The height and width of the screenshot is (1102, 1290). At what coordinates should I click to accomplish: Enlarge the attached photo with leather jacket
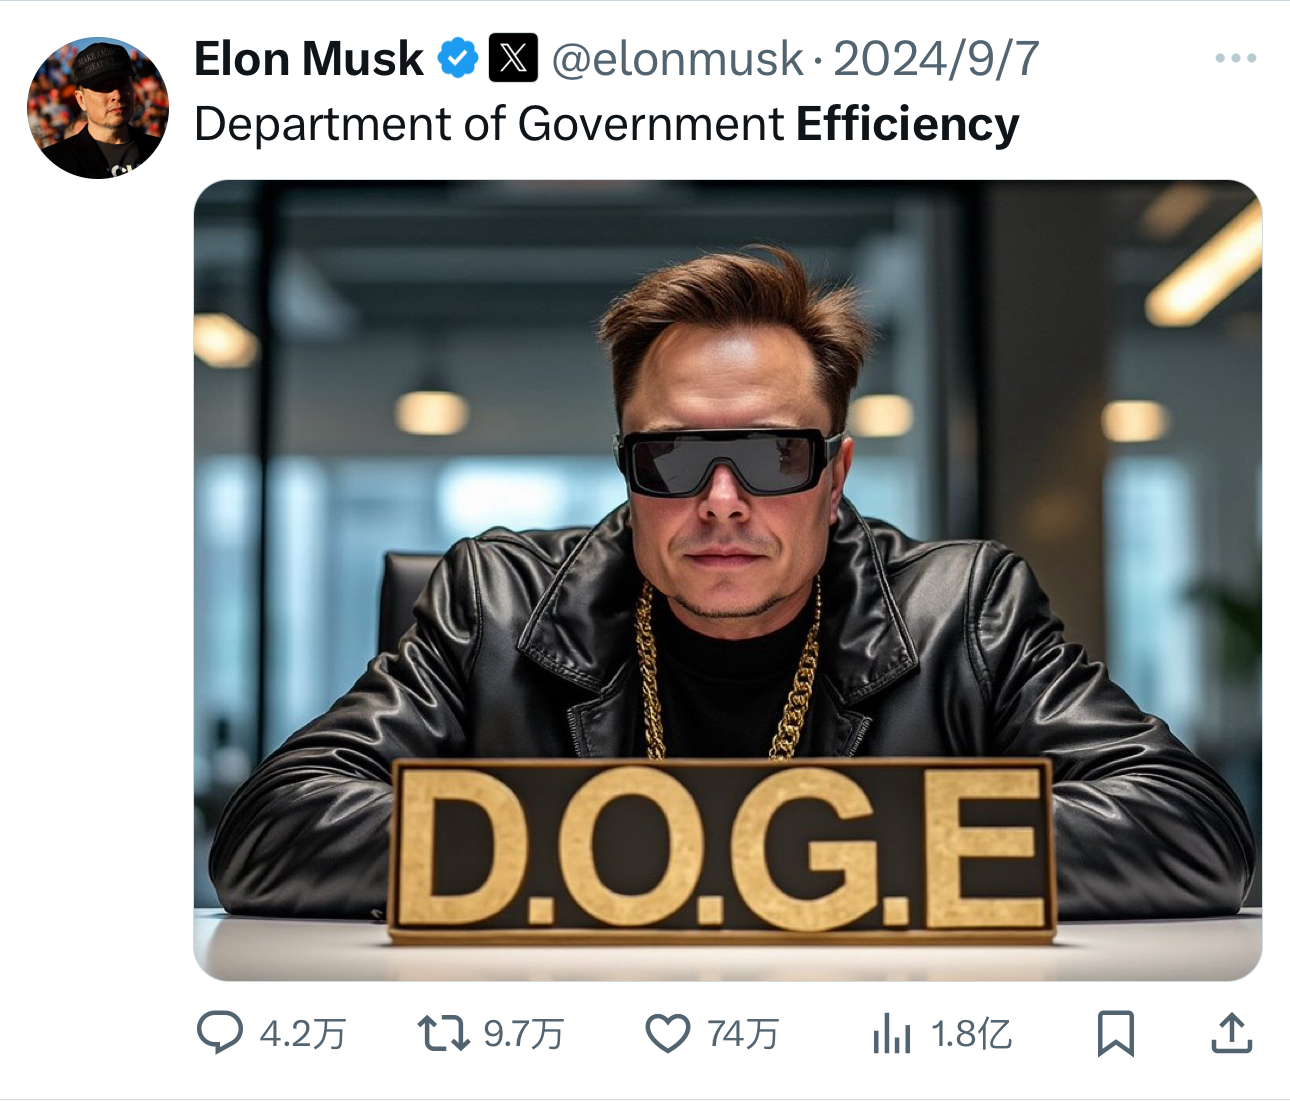(x=728, y=580)
